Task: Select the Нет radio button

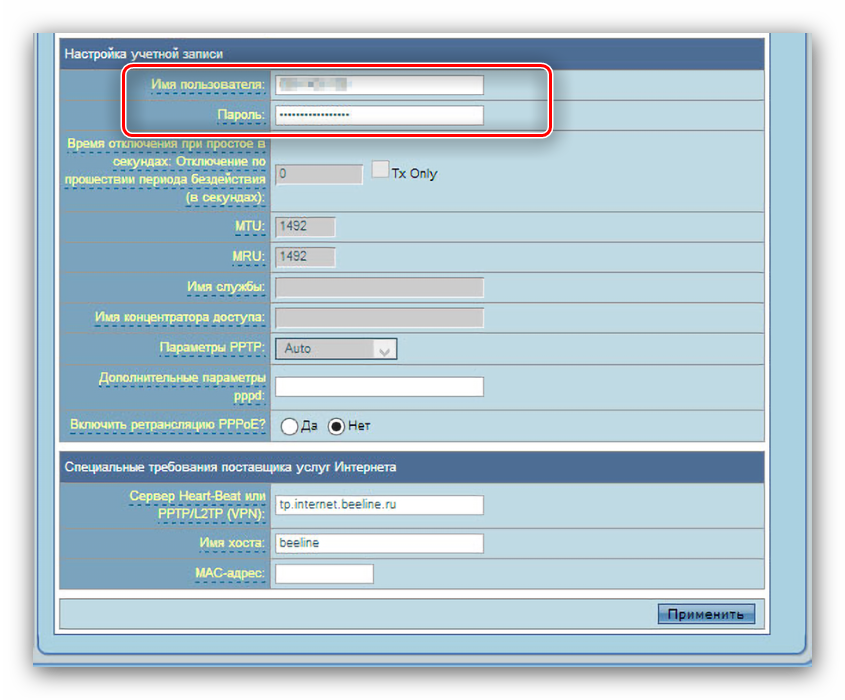Action: (x=337, y=426)
